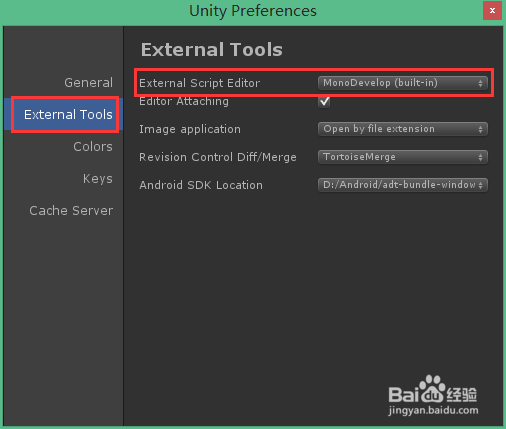Viewport: 506px width, 429px height.
Task: Click the Android SDK Location label
Action: 201,185
